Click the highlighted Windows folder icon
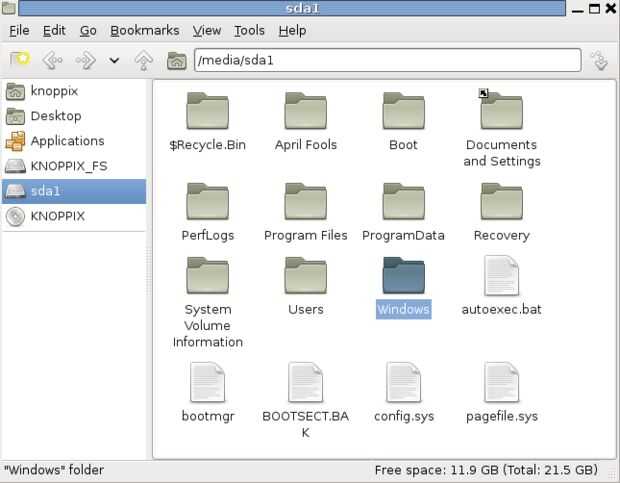The width and height of the screenshot is (620, 483). click(403, 275)
